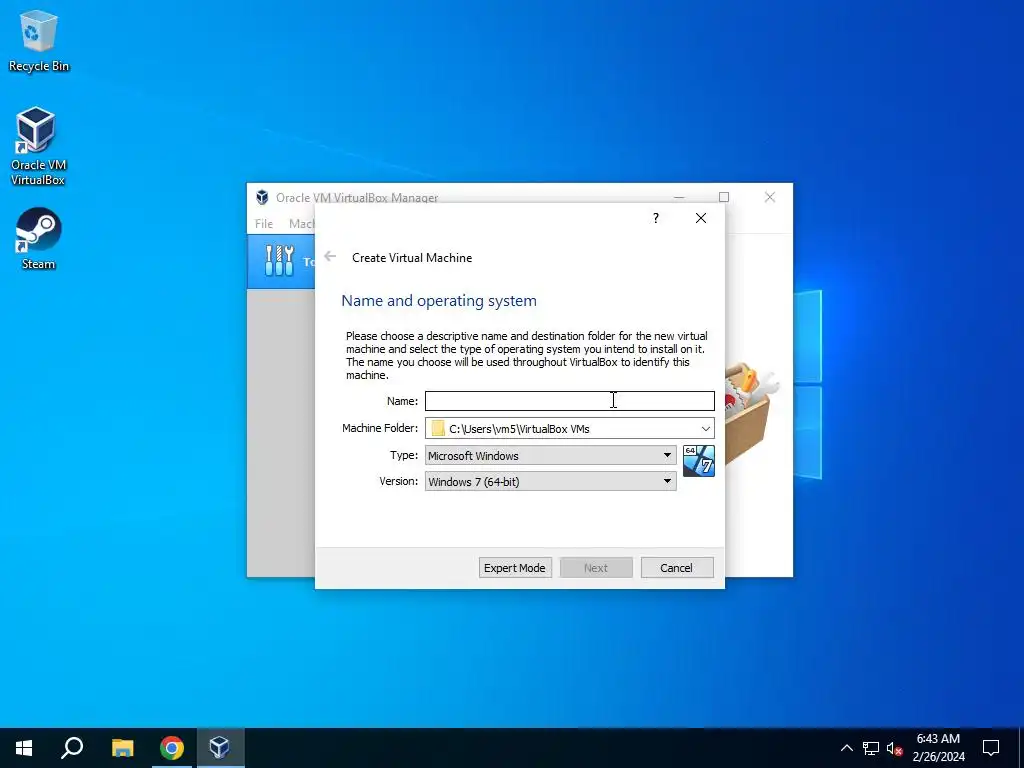The height and width of the screenshot is (768, 1024).
Task: Click the back arrow in Create Virtual Machine
Action: coord(330,257)
